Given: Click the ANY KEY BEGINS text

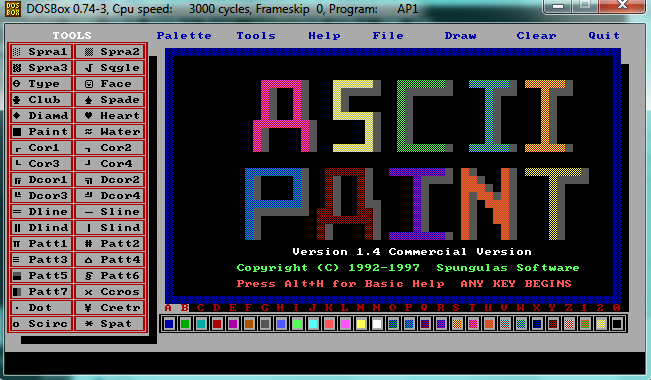Looking at the screenshot, I should [516, 284].
